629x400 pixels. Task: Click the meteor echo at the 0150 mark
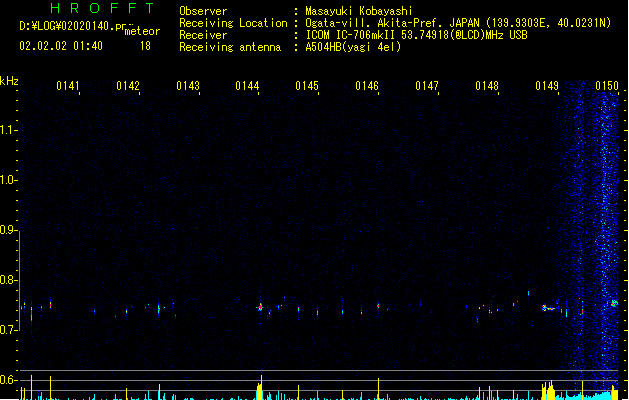point(614,303)
